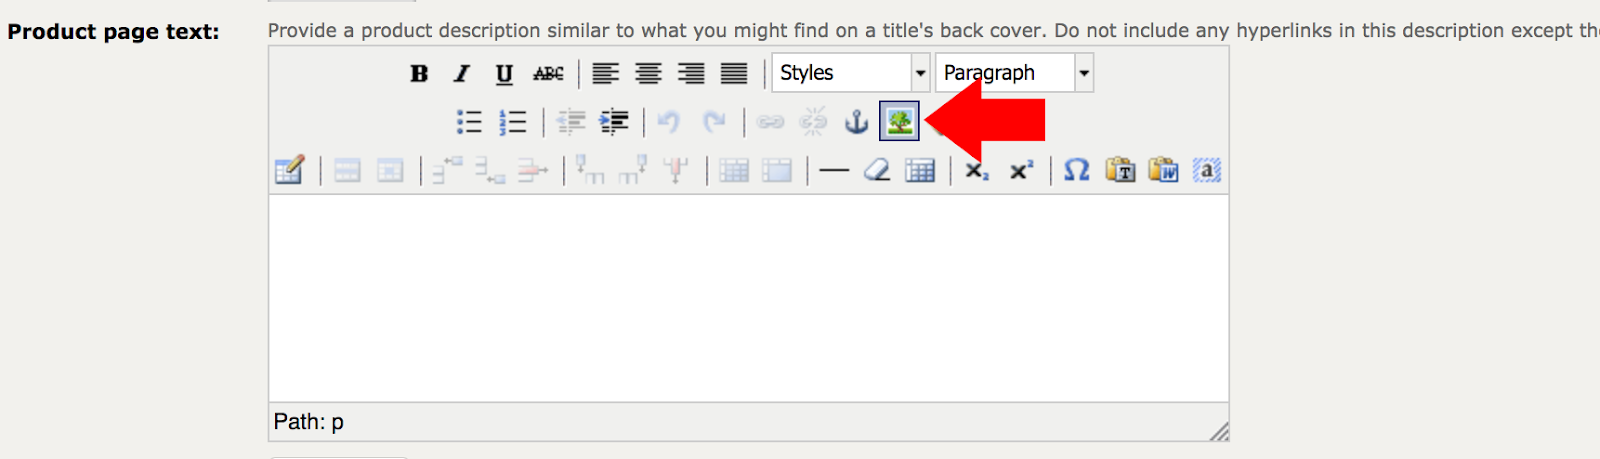Image resolution: width=1600 pixels, height=459 pixels.
Task: Apply superscript formatting
Action: pos(1020,171)
